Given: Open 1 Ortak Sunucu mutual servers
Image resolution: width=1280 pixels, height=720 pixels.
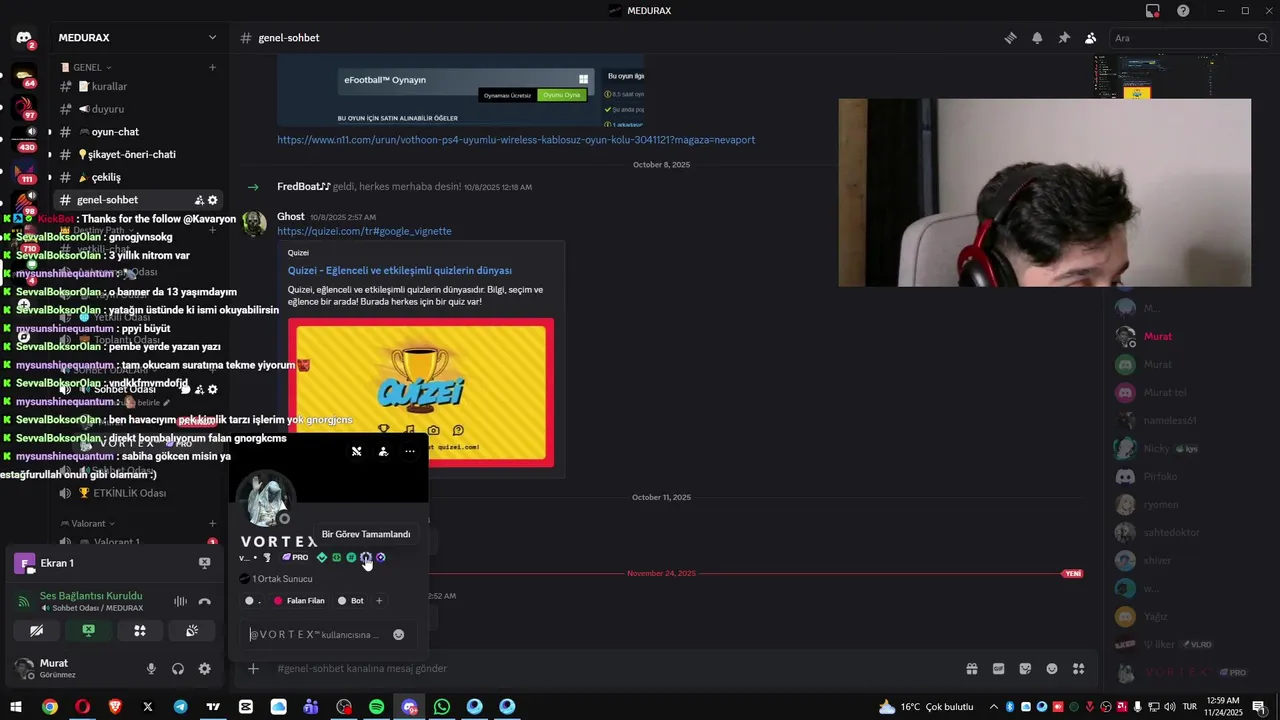Looking at the screenshot, I should (x=276, y=579).
